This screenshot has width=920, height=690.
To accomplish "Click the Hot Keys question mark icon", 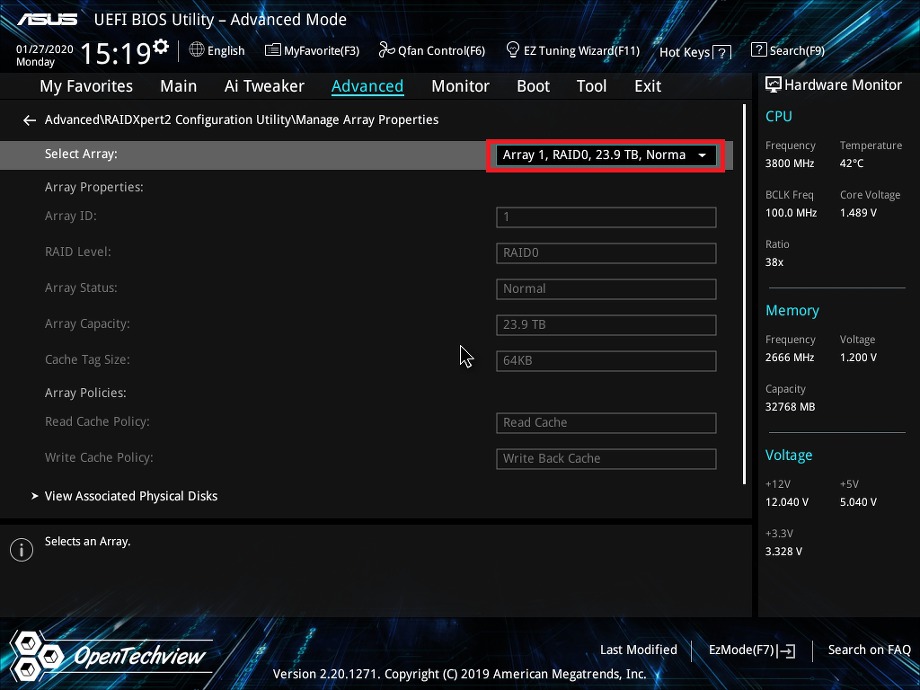I will pos(722,53).
